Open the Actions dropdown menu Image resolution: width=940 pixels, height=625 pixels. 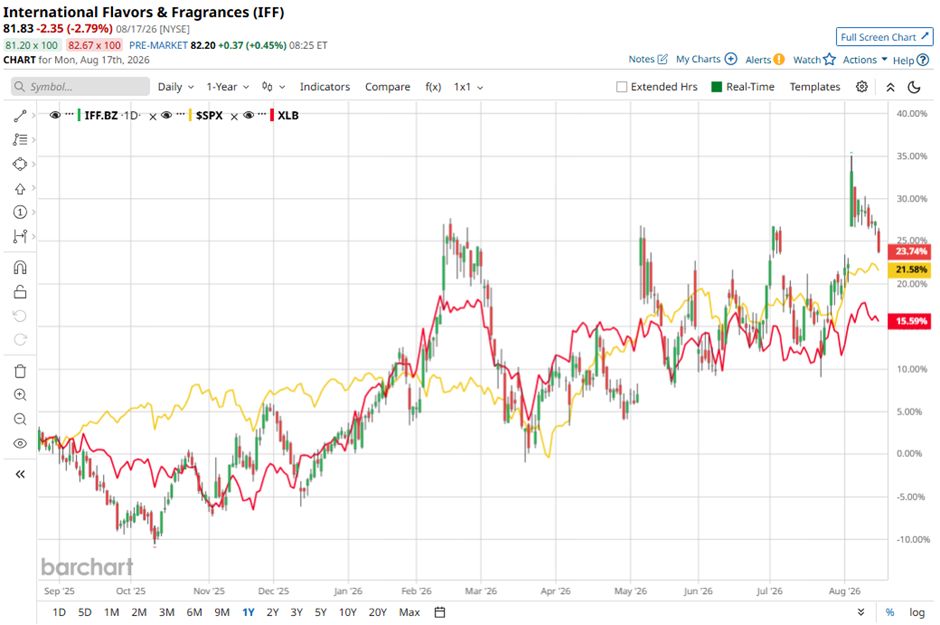(x=864, y=60)
